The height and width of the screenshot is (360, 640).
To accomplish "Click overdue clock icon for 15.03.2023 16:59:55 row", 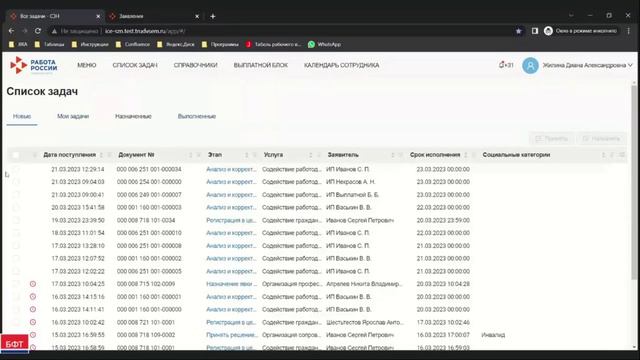I will 33,335.
